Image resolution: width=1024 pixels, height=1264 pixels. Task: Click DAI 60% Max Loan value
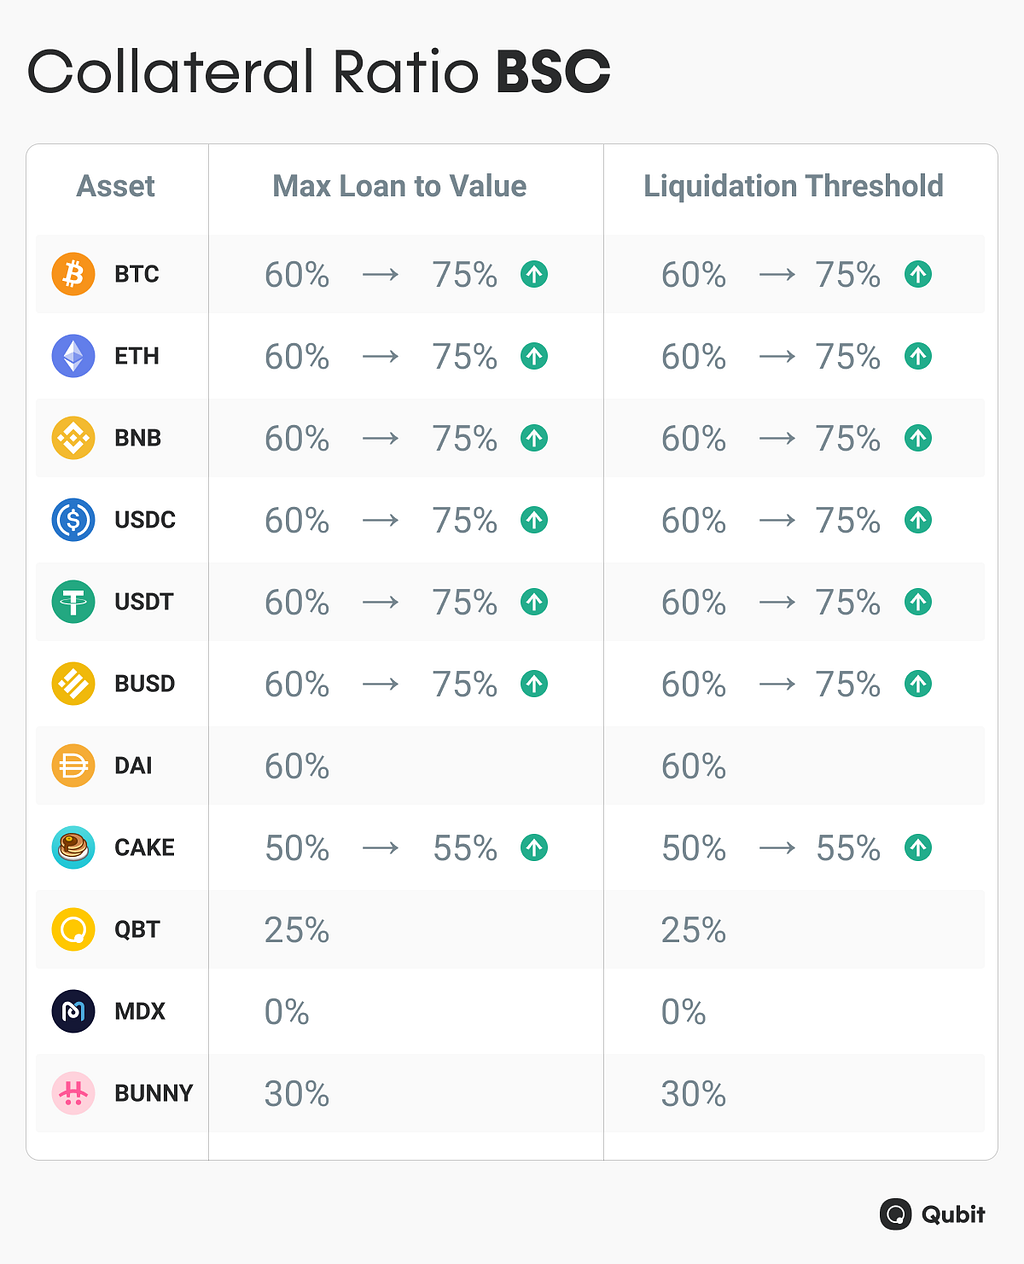tap(297, 767)
